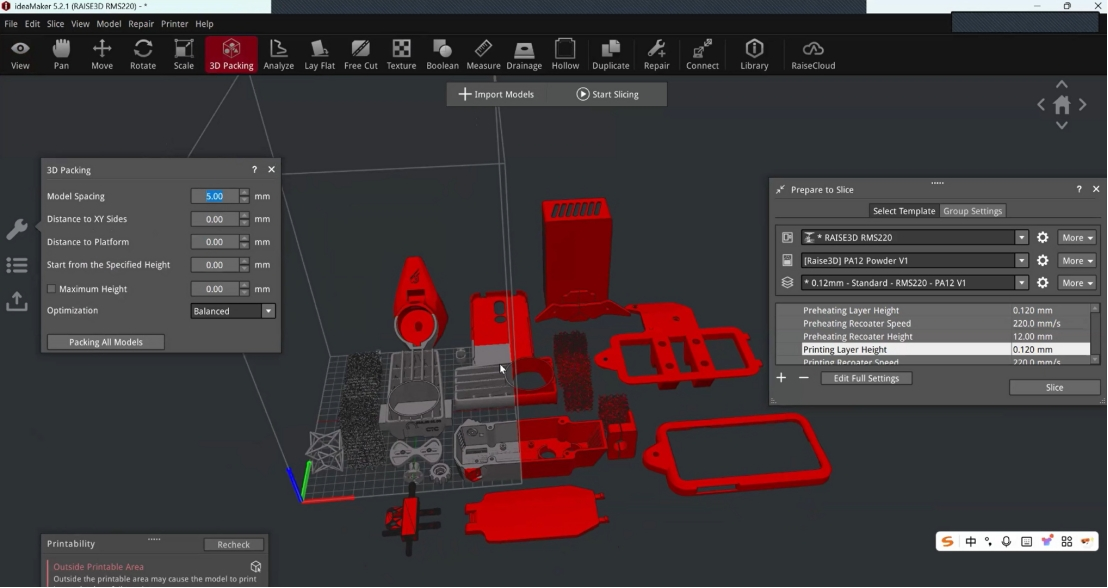Image resolution: width=1108 pixels, height=588 pixels.
Task: Add a setting with the plus button
Action: pyautogui.click(x=781, y=378)
